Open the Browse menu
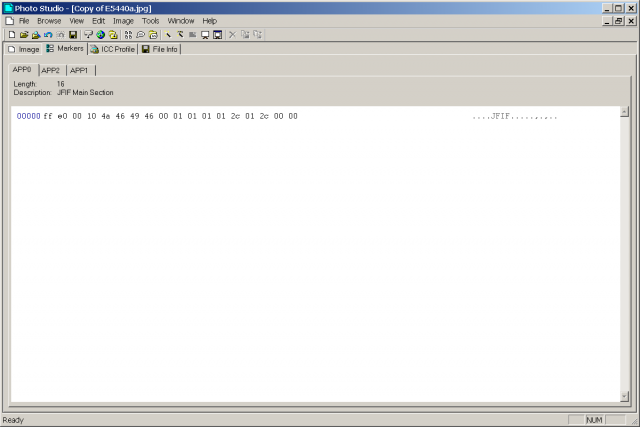640x427 pixels. [x=49, y=21]
